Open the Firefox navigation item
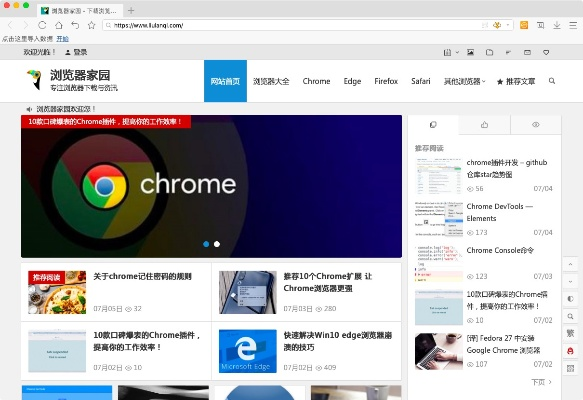 pyautogui.click(x=386, y=81)
